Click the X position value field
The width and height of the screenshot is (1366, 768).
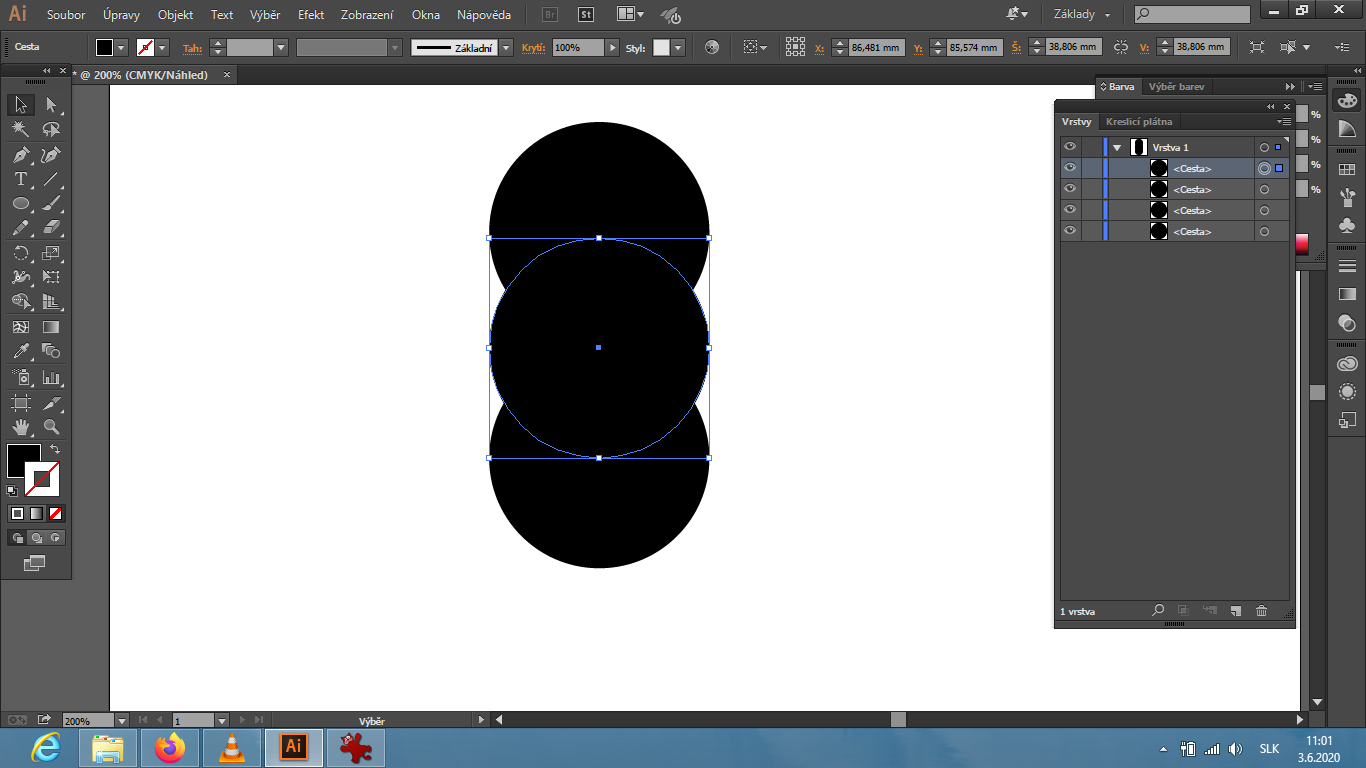point(875,48)
